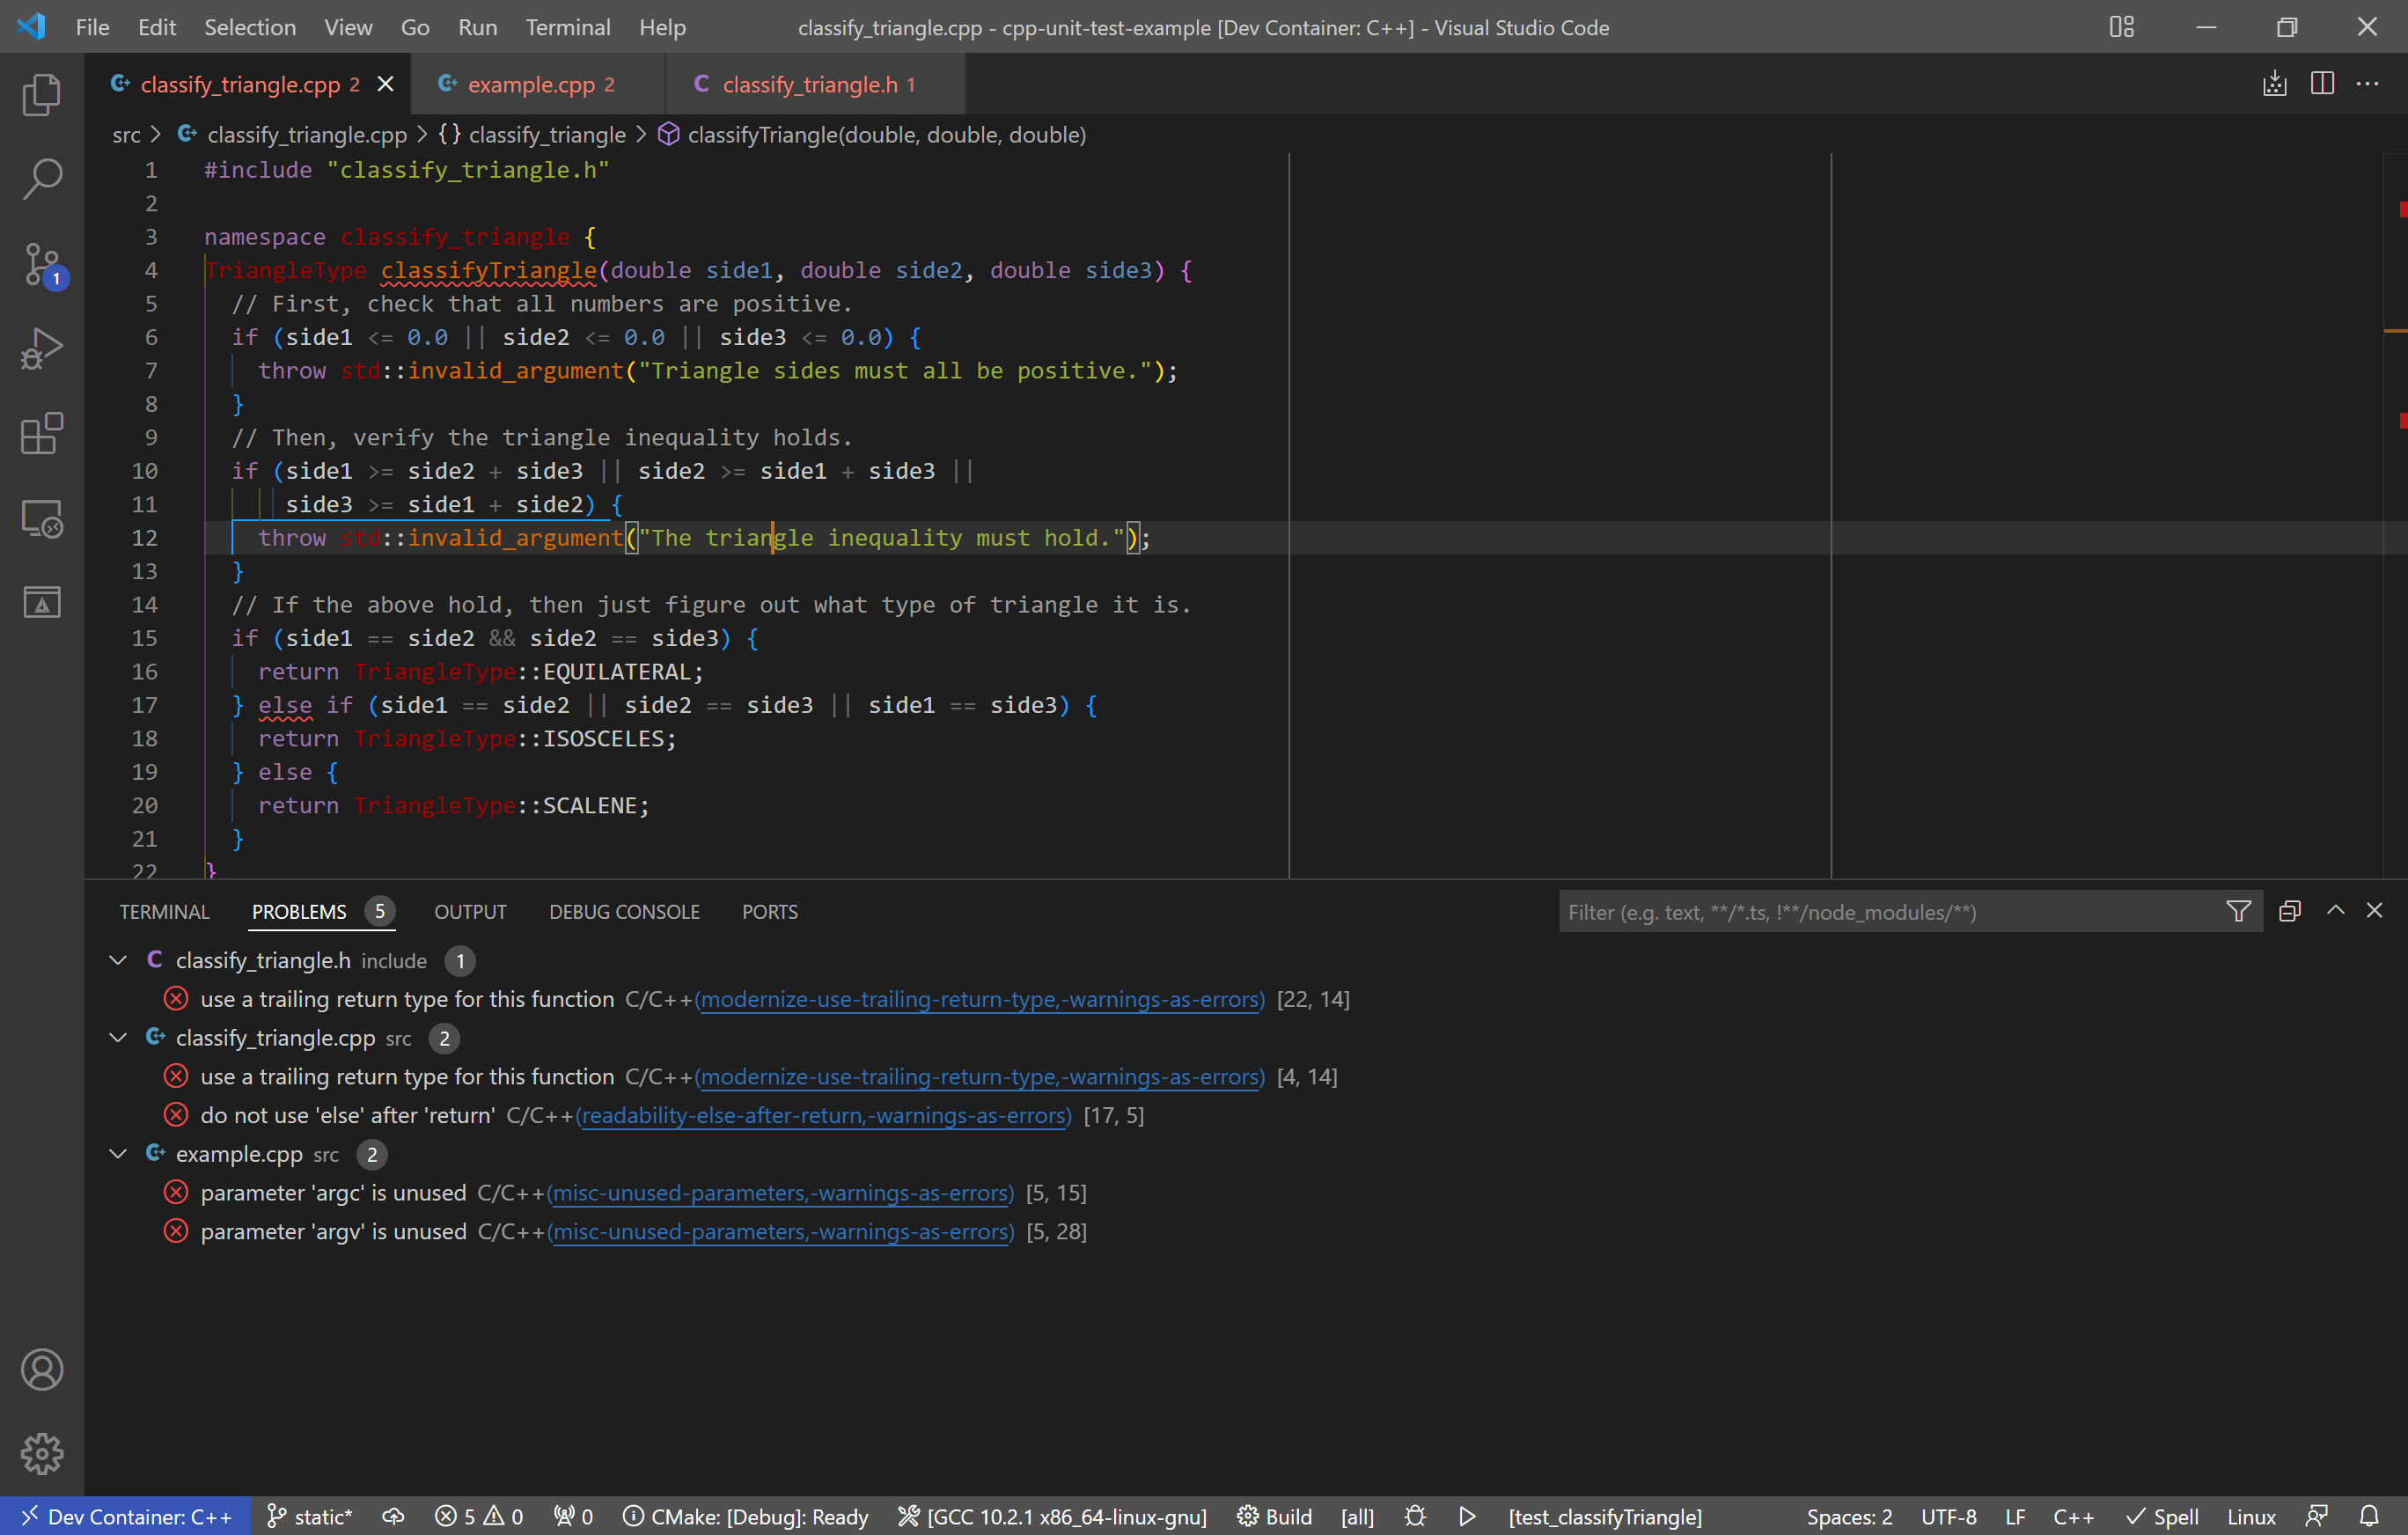Screen dimensions: 2408x1535
Task: Open the classify_triangle namespace breadcrumb
Action: coord(532,134)
